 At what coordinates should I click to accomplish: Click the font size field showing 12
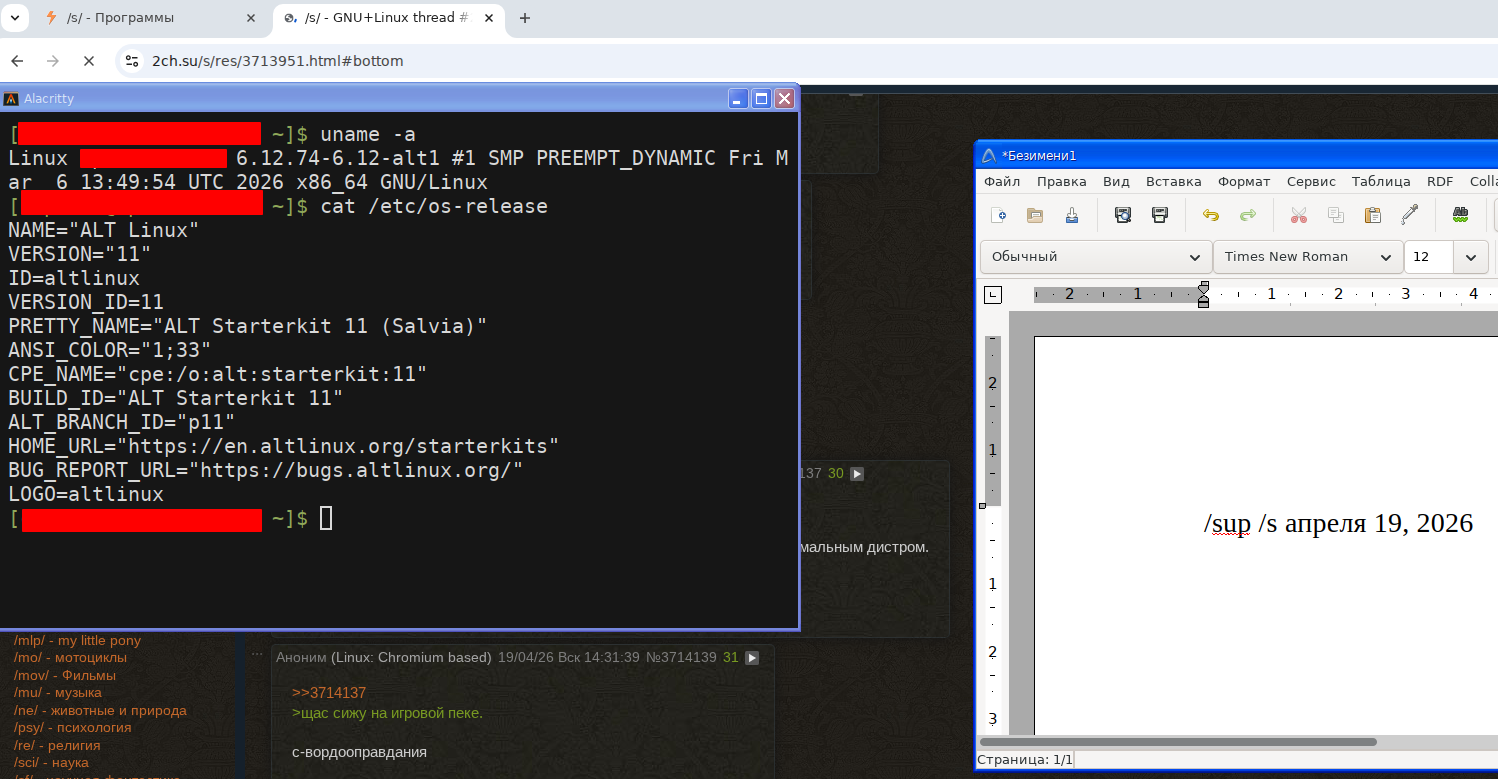coord(1431,257)
